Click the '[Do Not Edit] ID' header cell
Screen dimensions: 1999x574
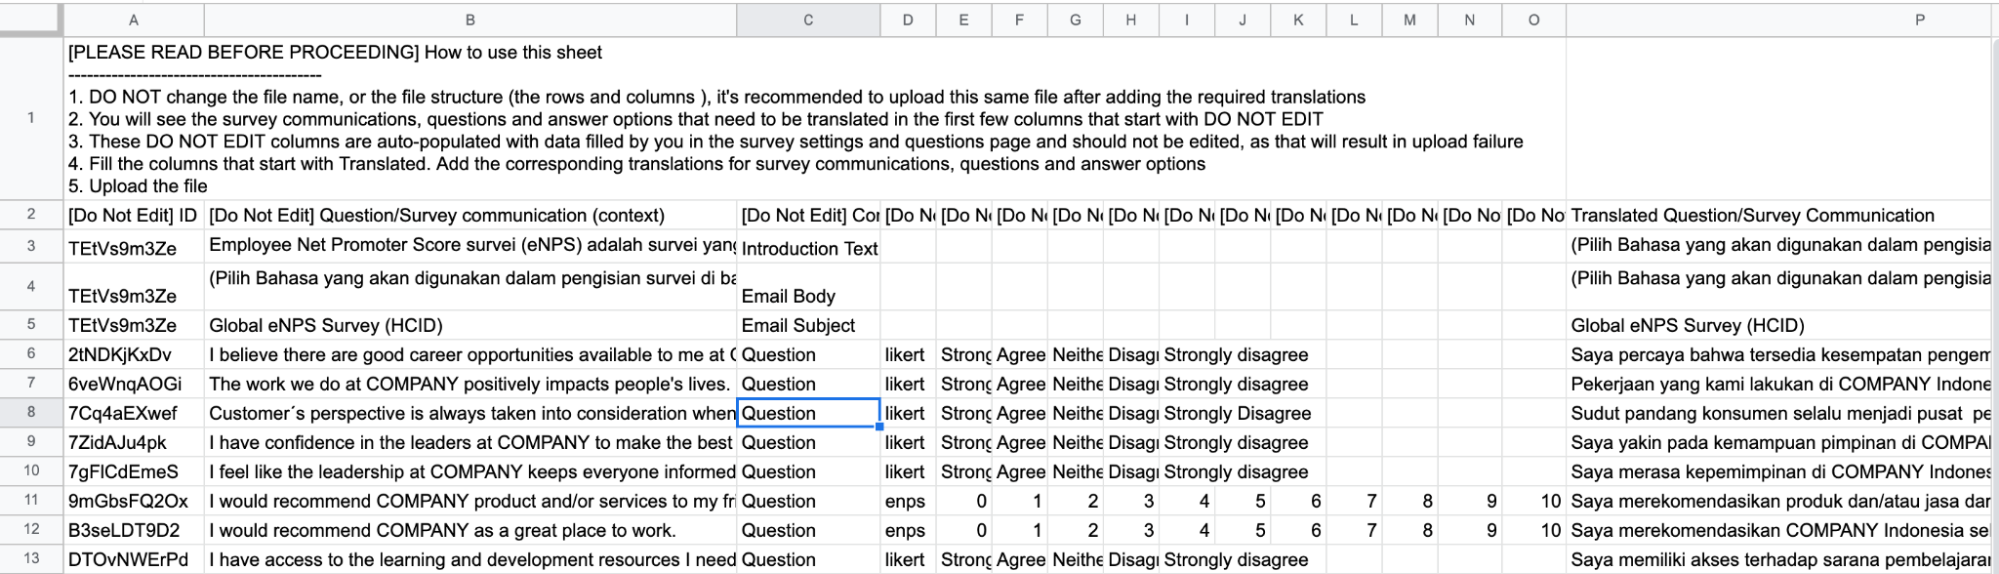(x=134, y=215)
